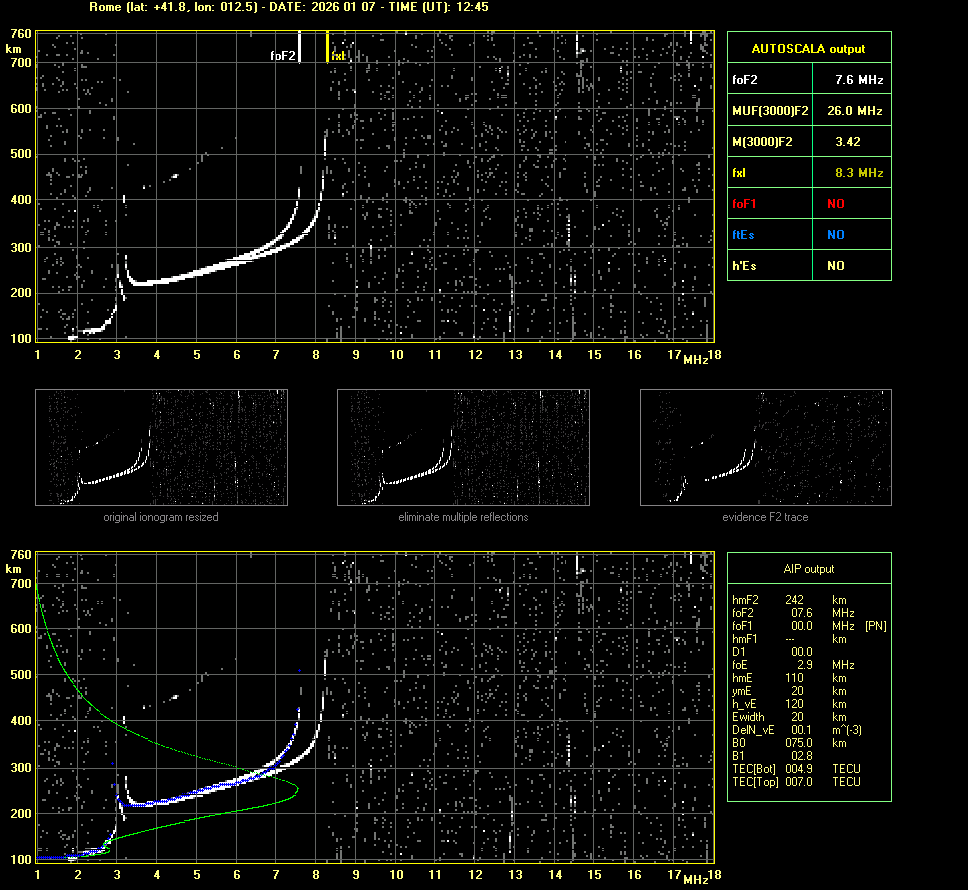The width and height of the screenshot is (968, 890).
Task: Open the evidence F2 trace thumbnail
Action: 765,447
